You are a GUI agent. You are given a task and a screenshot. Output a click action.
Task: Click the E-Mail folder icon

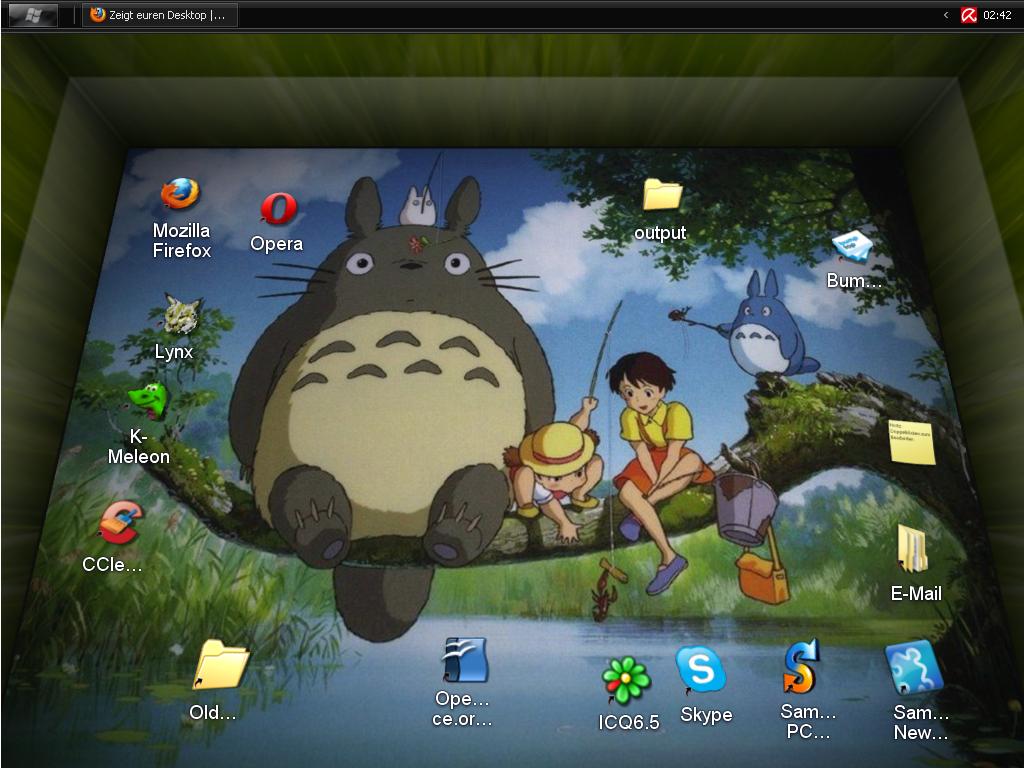pos(912,550)
